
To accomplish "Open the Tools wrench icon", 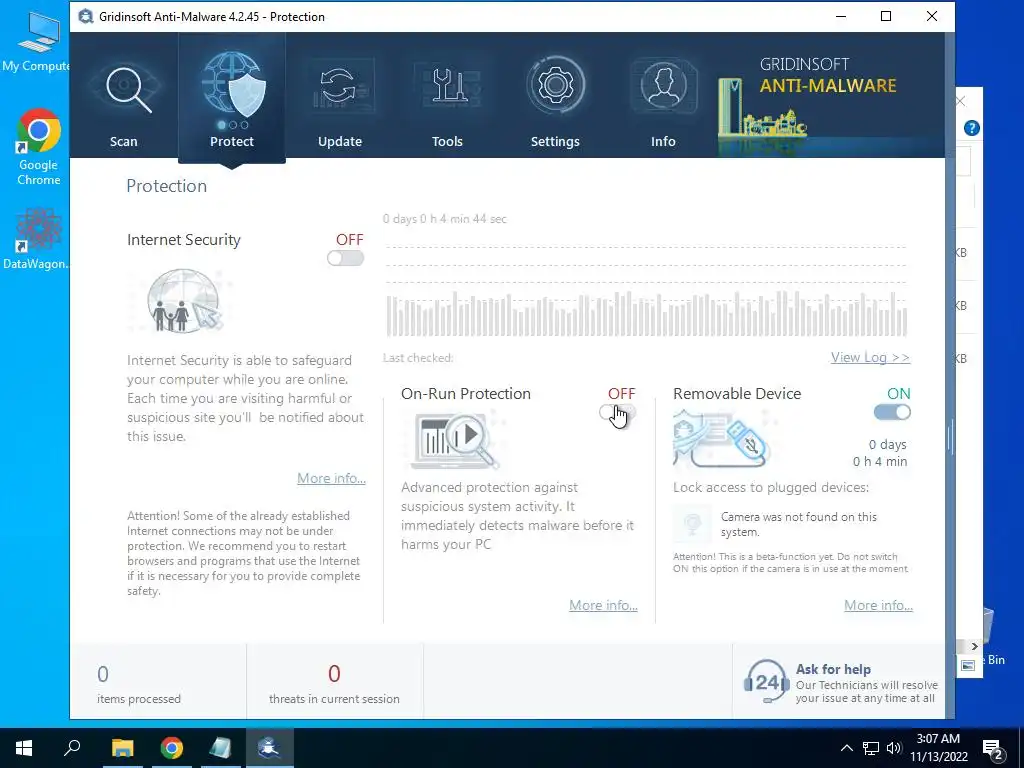I will click(x=447, y=85).
